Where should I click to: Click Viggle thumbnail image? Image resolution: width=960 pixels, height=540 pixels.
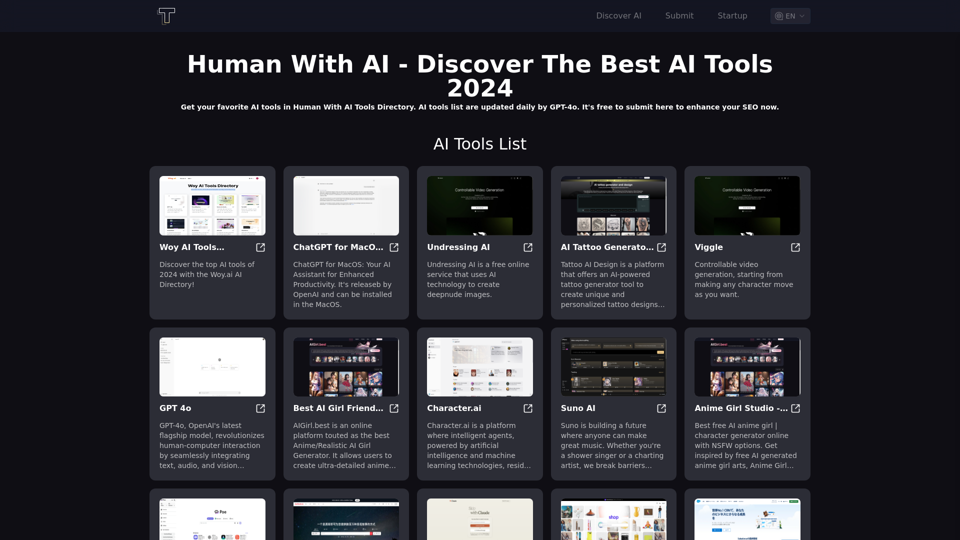coord(747,206)
